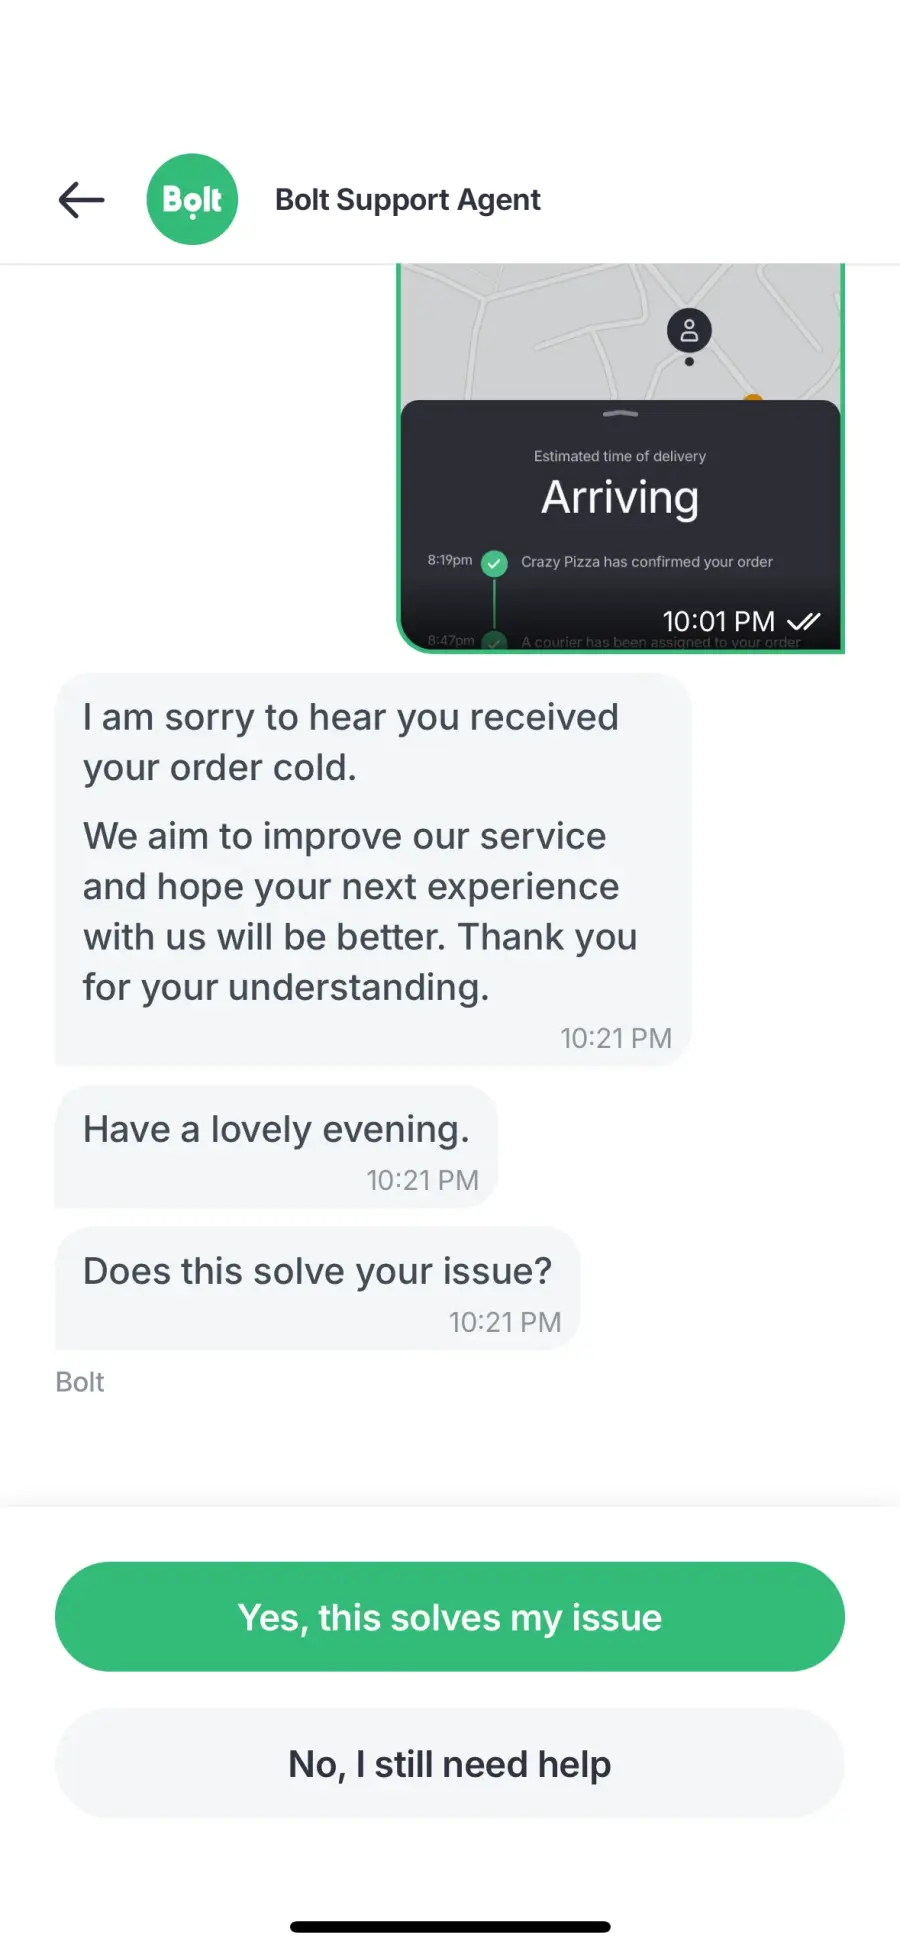Screen dimensions: 900x1951
Task: Tap the iOS home indicator bar
Action: (x=450, y=1927)
